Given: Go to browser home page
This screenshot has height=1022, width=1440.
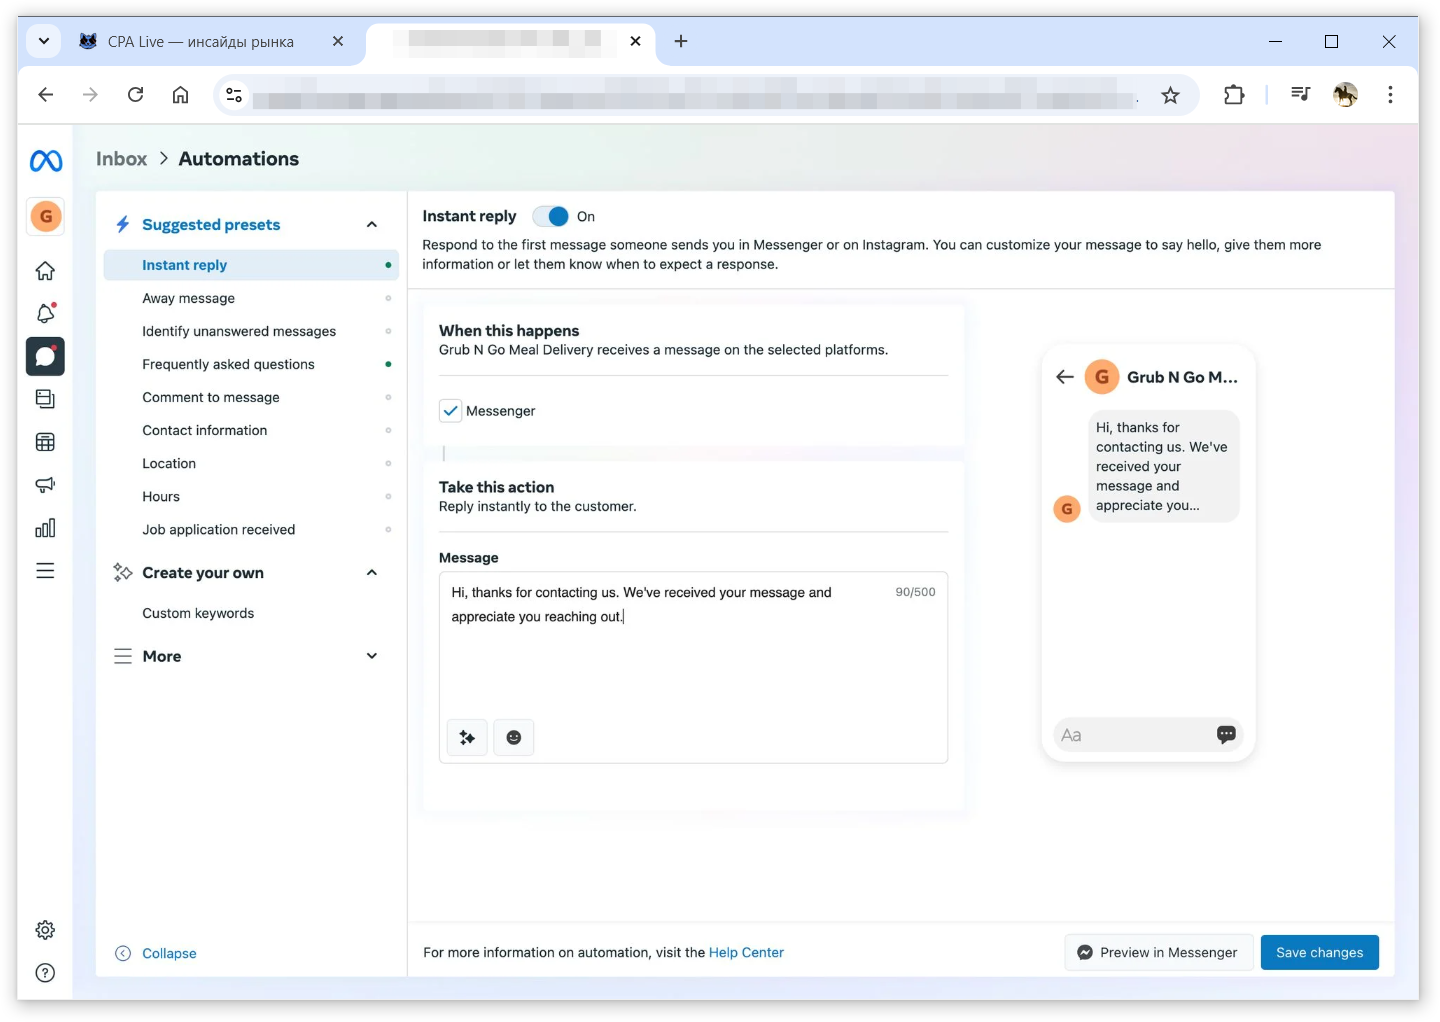Looking at the screenshot, I should (x=181, y=95).
